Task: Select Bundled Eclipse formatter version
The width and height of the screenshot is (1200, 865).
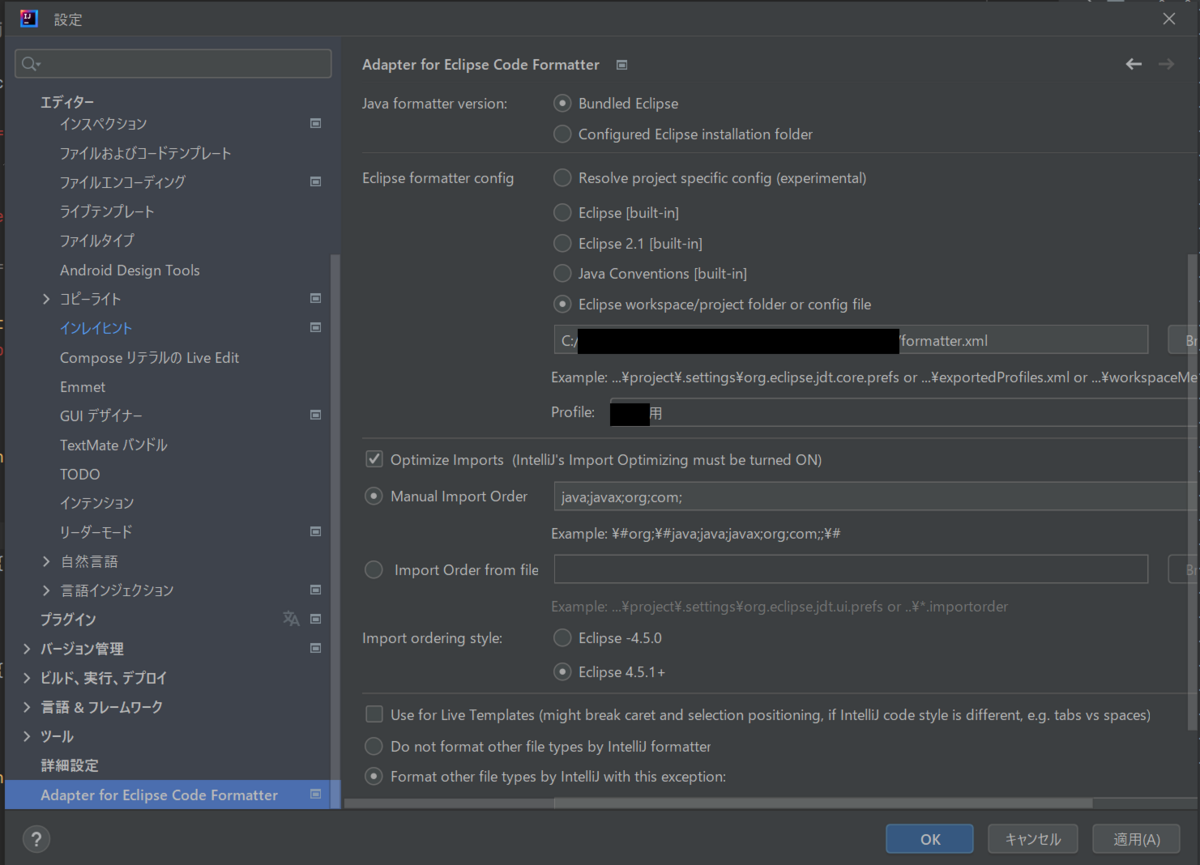Action: (x=563, y=103)
